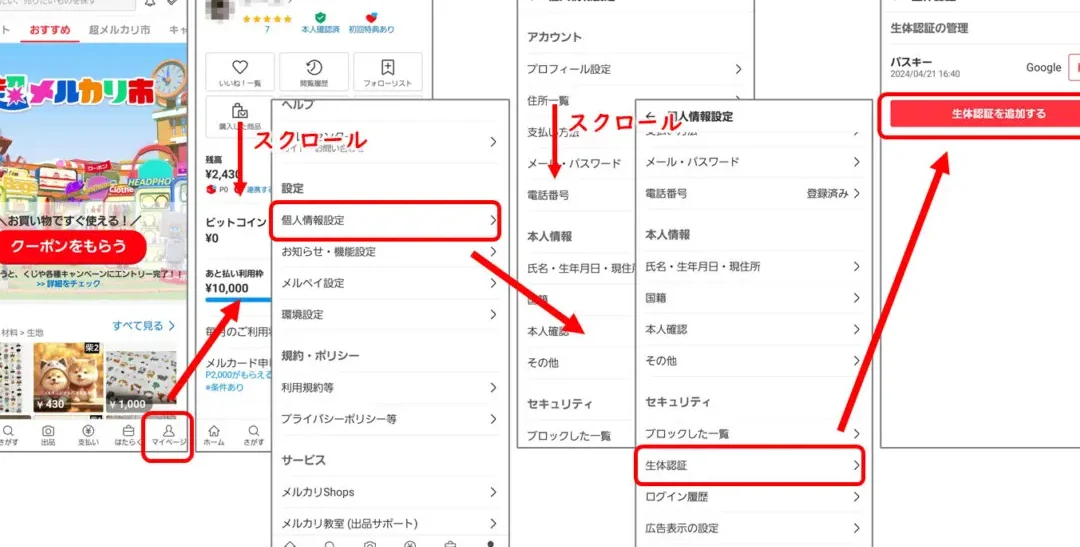
Task: Tap ビットコイン ¥0 row
Action: [238, 230]
